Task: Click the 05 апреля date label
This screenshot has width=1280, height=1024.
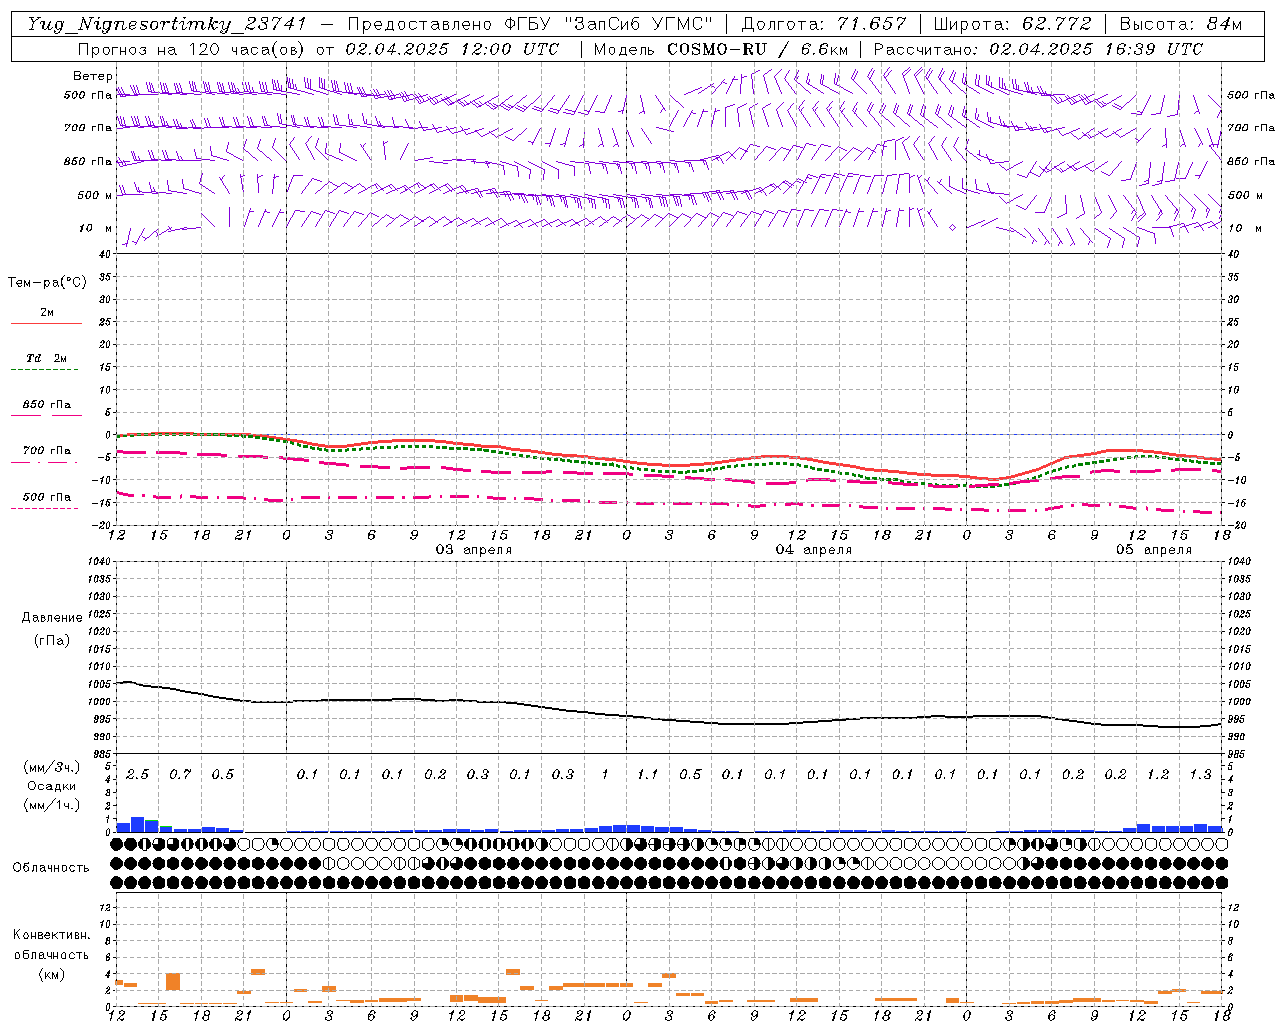Action: 1154,550
